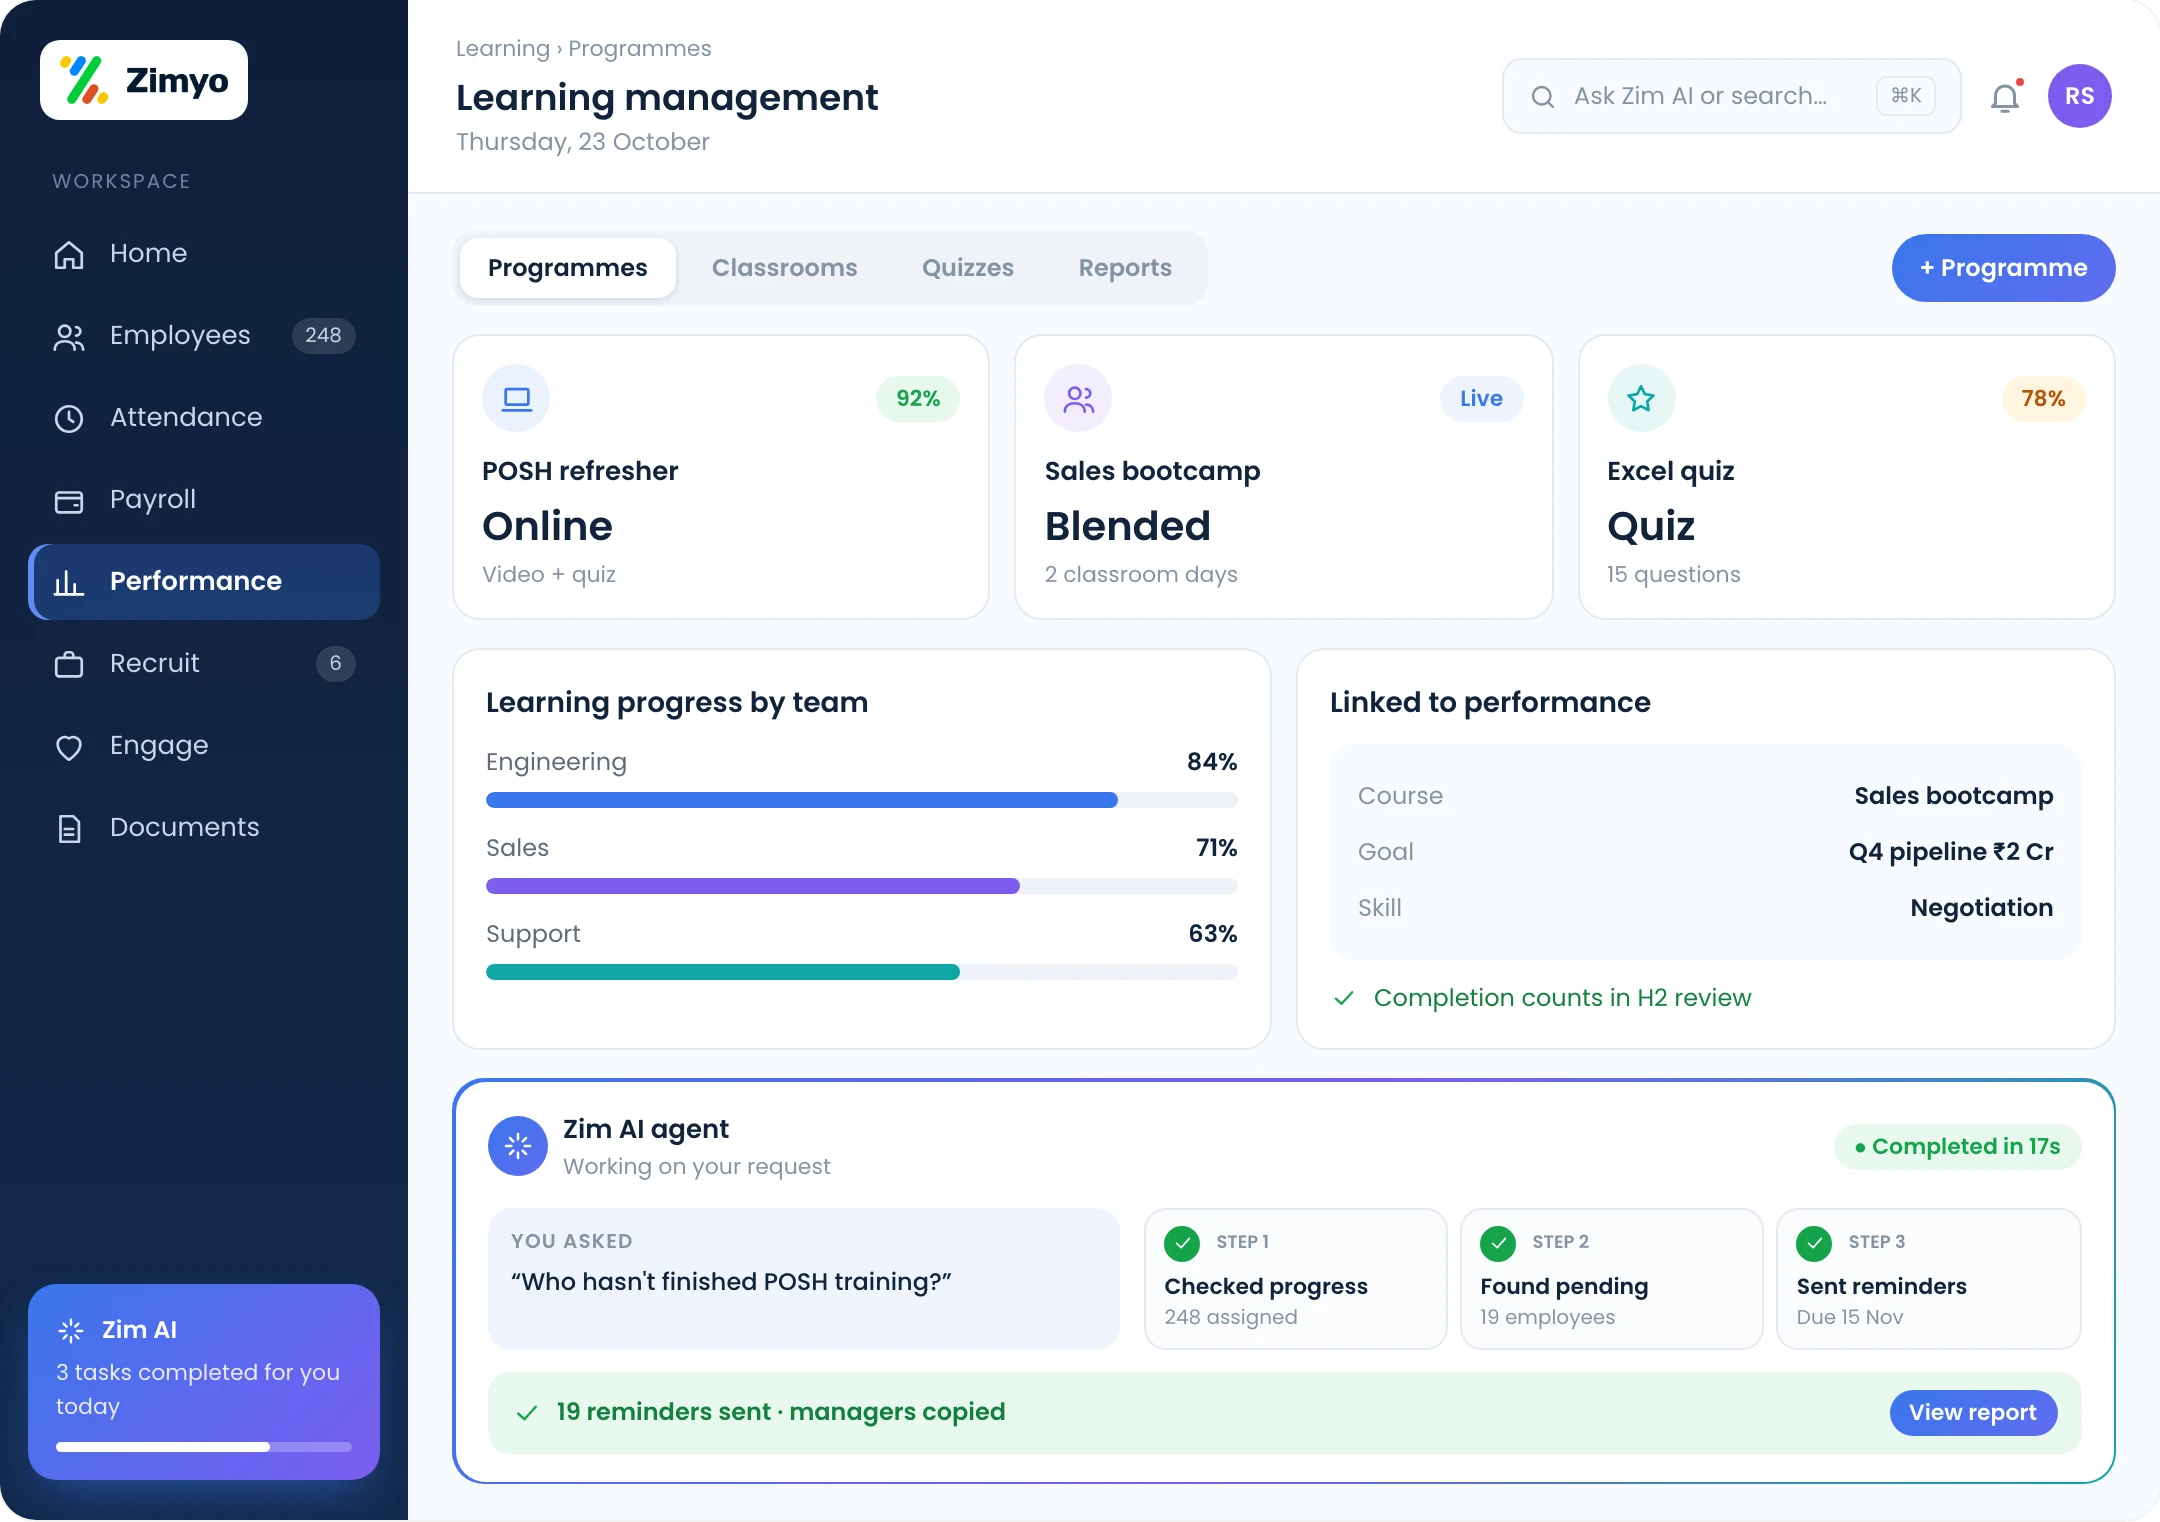Image resolution: width=2160 pixels, height=1522 pixels.
Task: Click the Employees 248 count badge
Action: tap(323, 335)
